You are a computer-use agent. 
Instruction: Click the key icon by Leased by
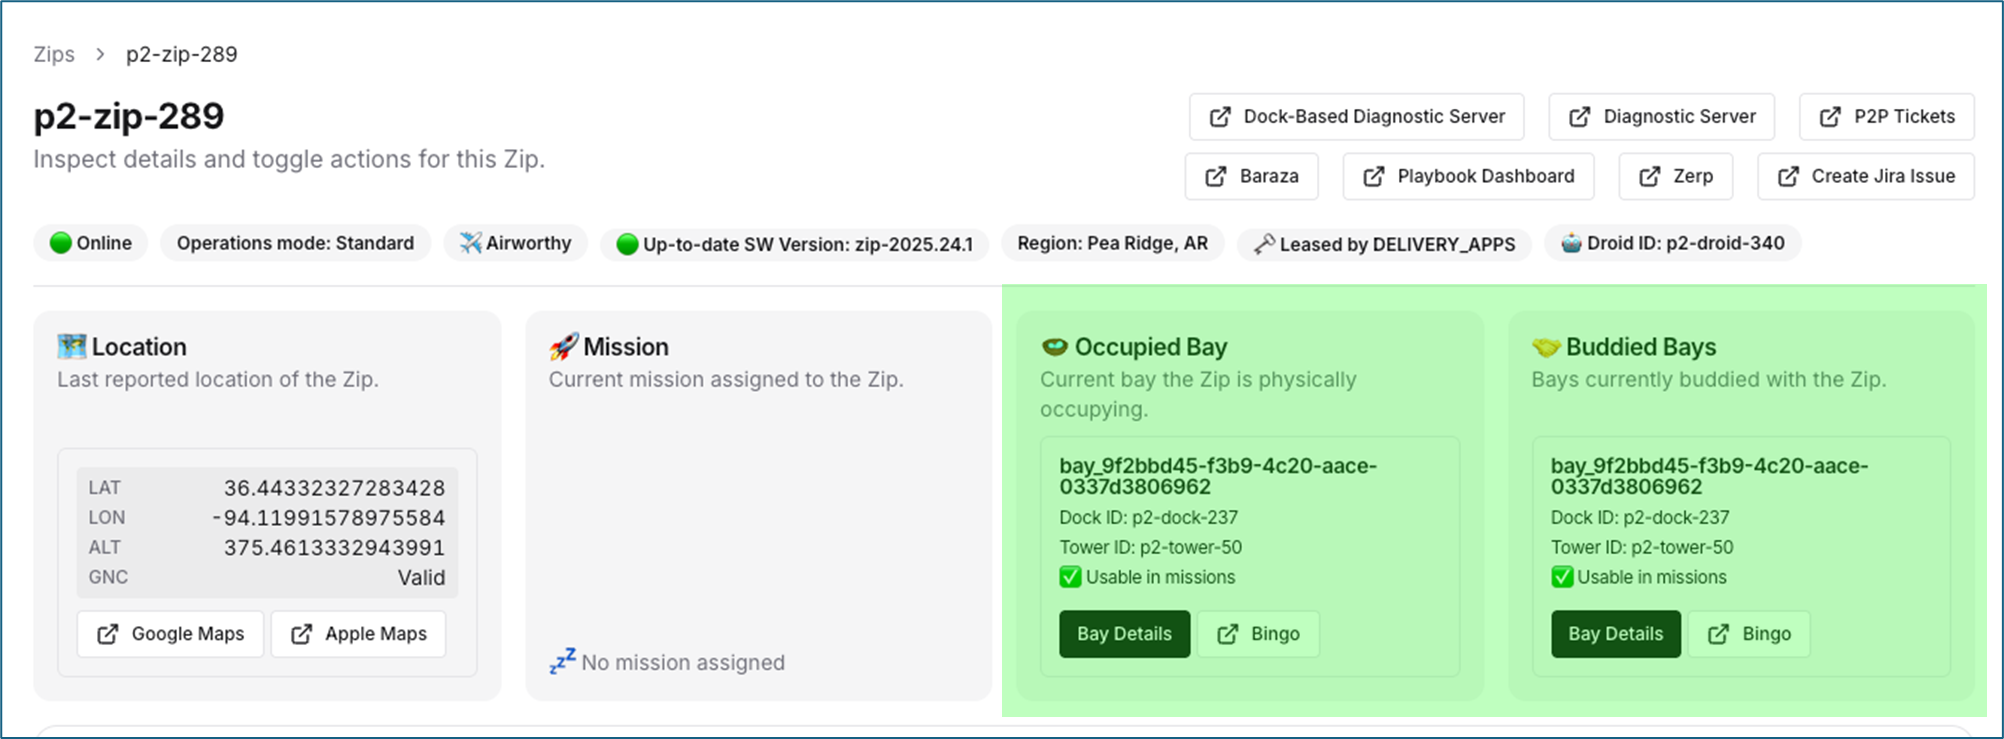pos(1264,244)
